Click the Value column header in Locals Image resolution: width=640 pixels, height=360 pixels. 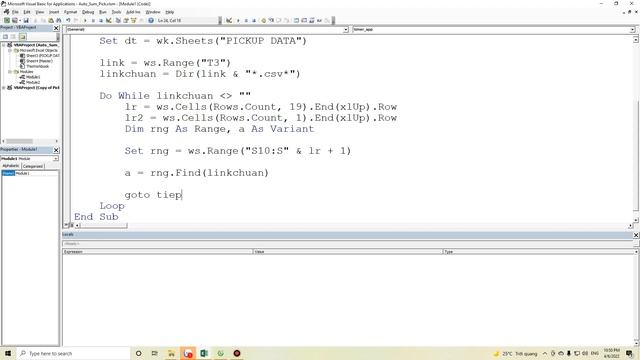pos(348,252)
